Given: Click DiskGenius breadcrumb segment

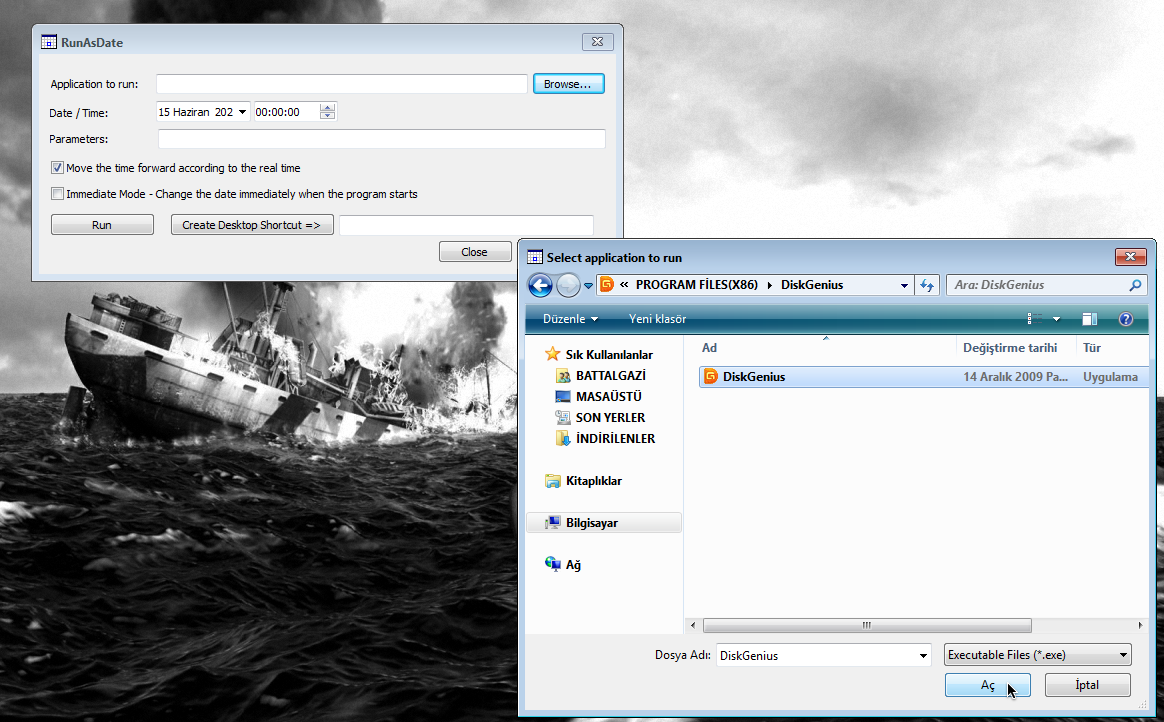Looking at the screenshot, I should point(811,285).
